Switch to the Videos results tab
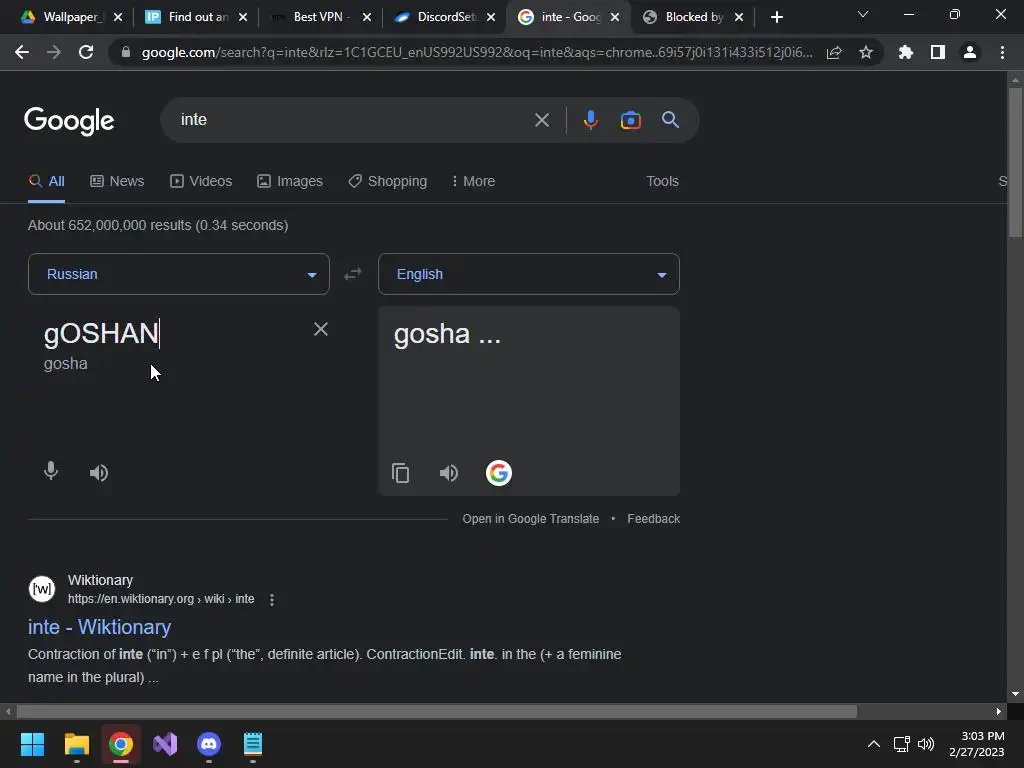Viewport: 1024px width, 768px height. point(201,181)
